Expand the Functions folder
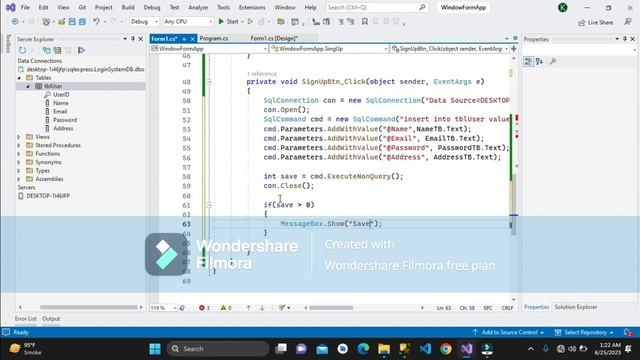Image resolution: width=640 pixels, height=360 pixels. [x=19, y=154]
